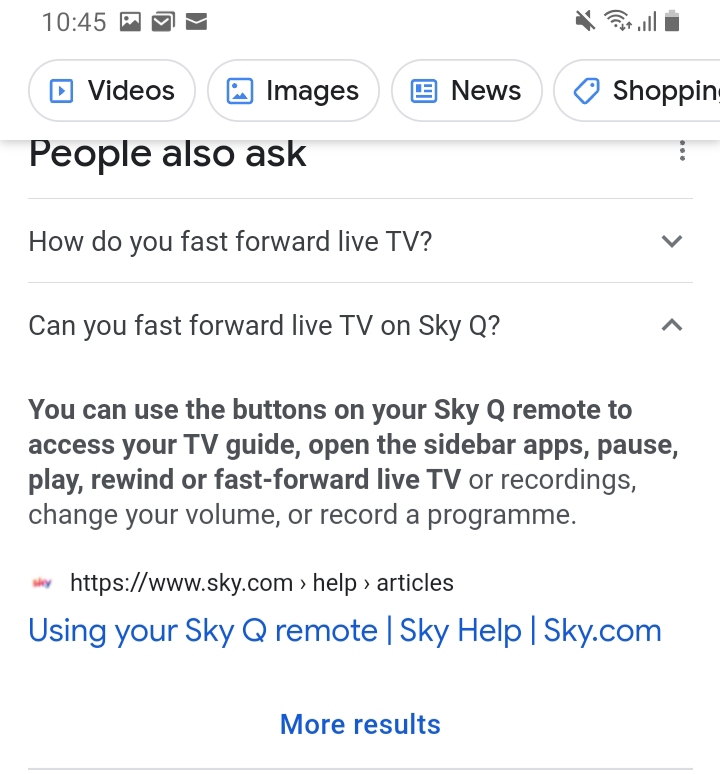
Task: Tap the "People also ask" heading
Action: click(168, 154)
